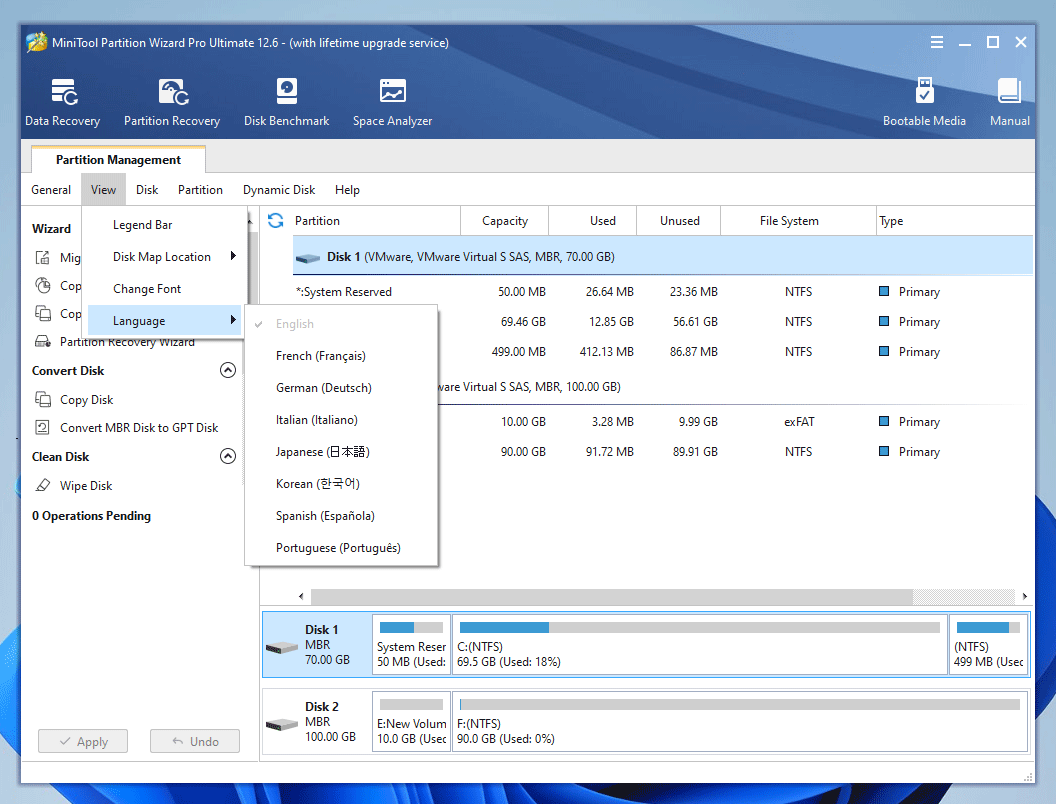Screen dimensions: 1056x804
Task: Open the Manual
Action: pos(1010,102)
